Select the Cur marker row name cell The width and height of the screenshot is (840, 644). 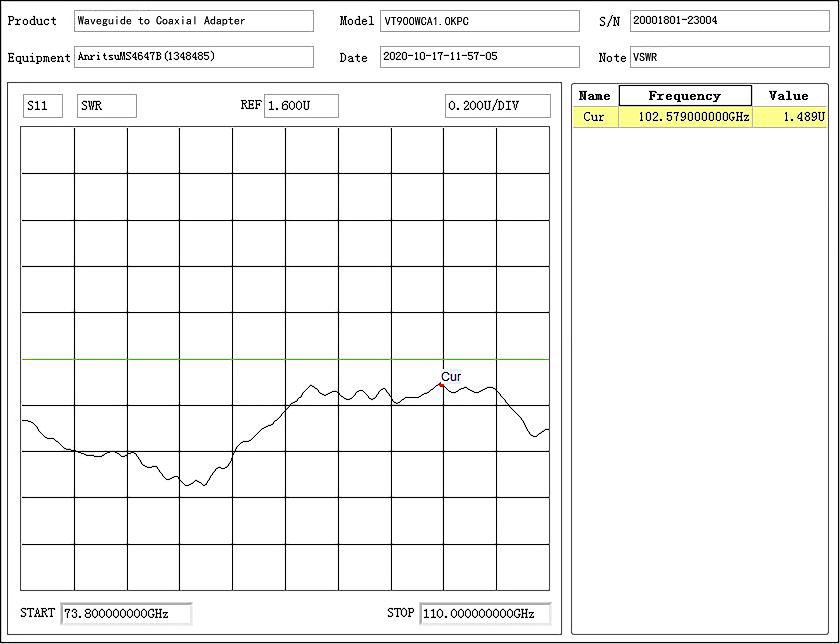point(595,117)
